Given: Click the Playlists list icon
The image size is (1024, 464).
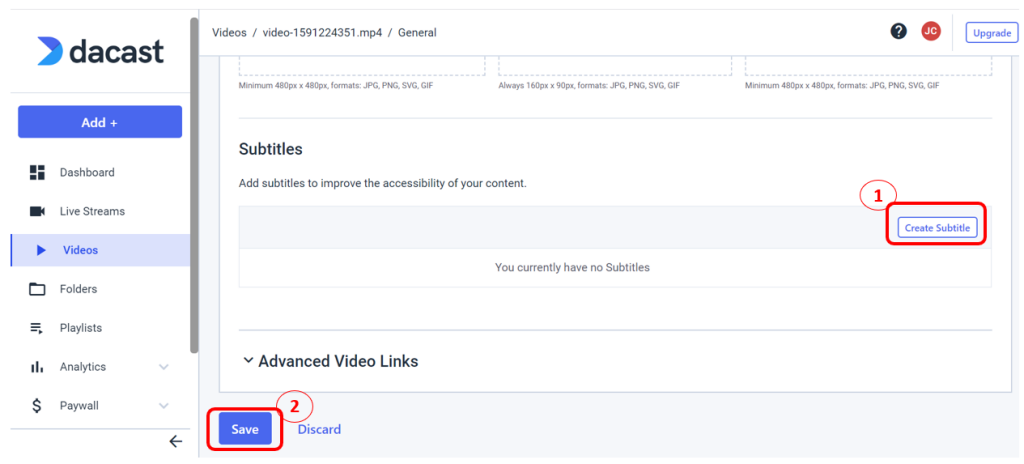Looking at the screenshot, I should click(37, 328).
